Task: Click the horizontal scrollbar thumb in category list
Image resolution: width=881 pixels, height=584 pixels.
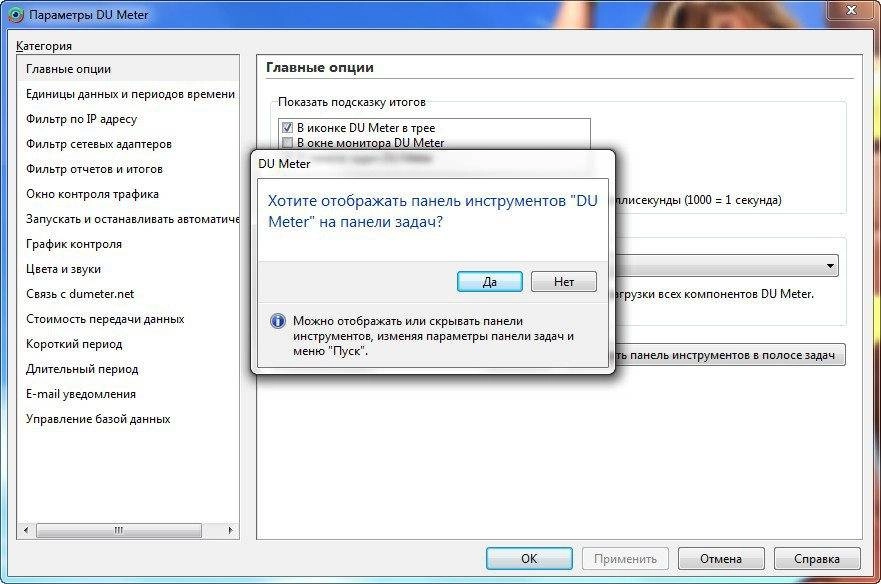Action: (x=119, y=530)
